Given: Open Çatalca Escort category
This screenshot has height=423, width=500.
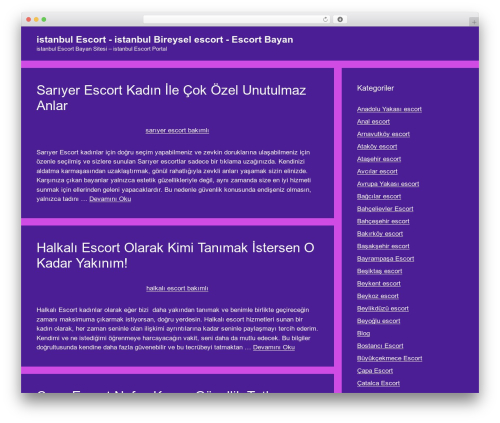Looking at the screenshot, I should tap(378, 383).
